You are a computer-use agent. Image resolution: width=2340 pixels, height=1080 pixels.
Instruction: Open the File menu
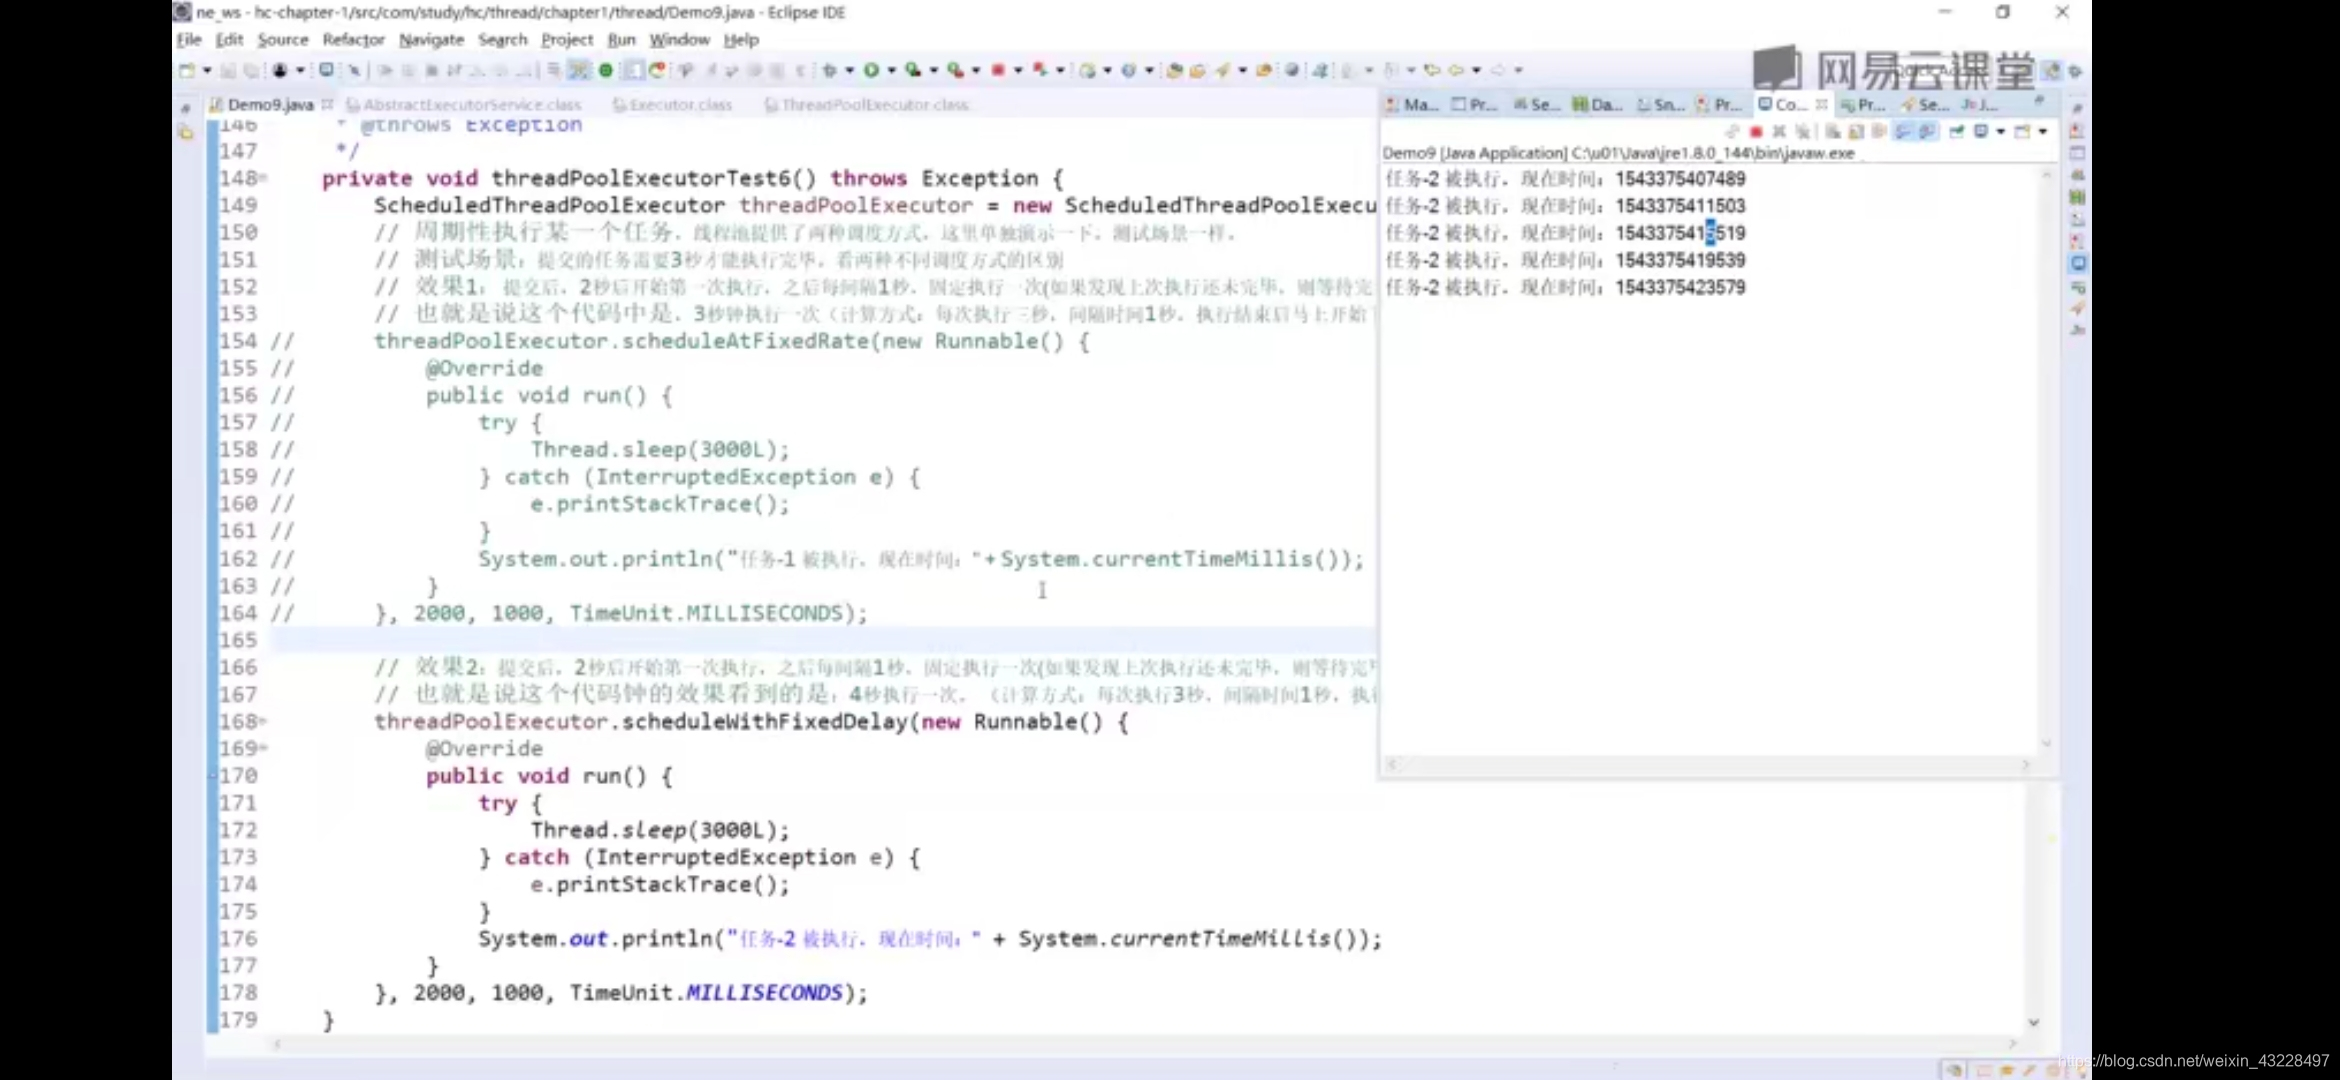coord(188,39)
